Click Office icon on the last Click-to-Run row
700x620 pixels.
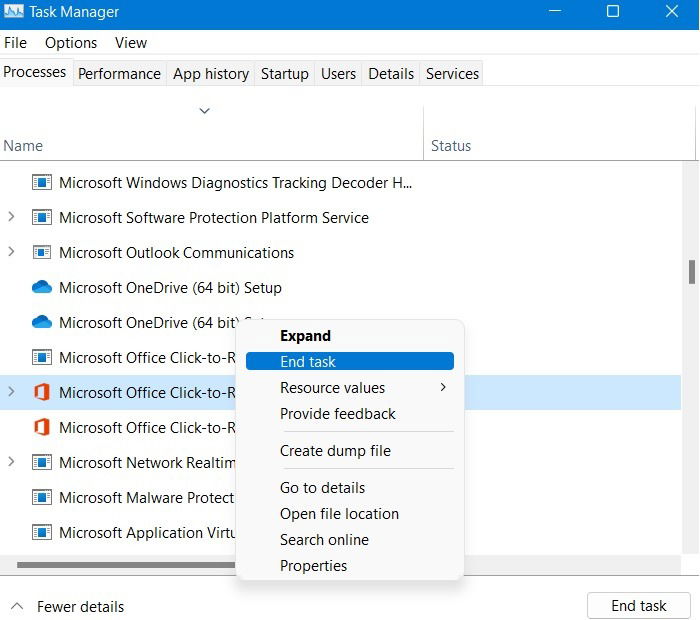[42, 427]
